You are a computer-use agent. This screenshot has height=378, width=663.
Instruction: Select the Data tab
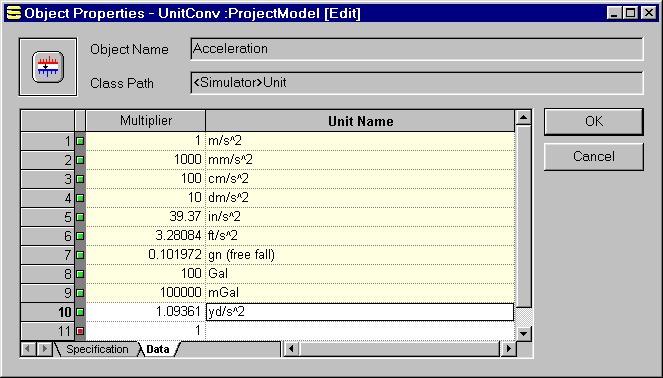[158, 349]
